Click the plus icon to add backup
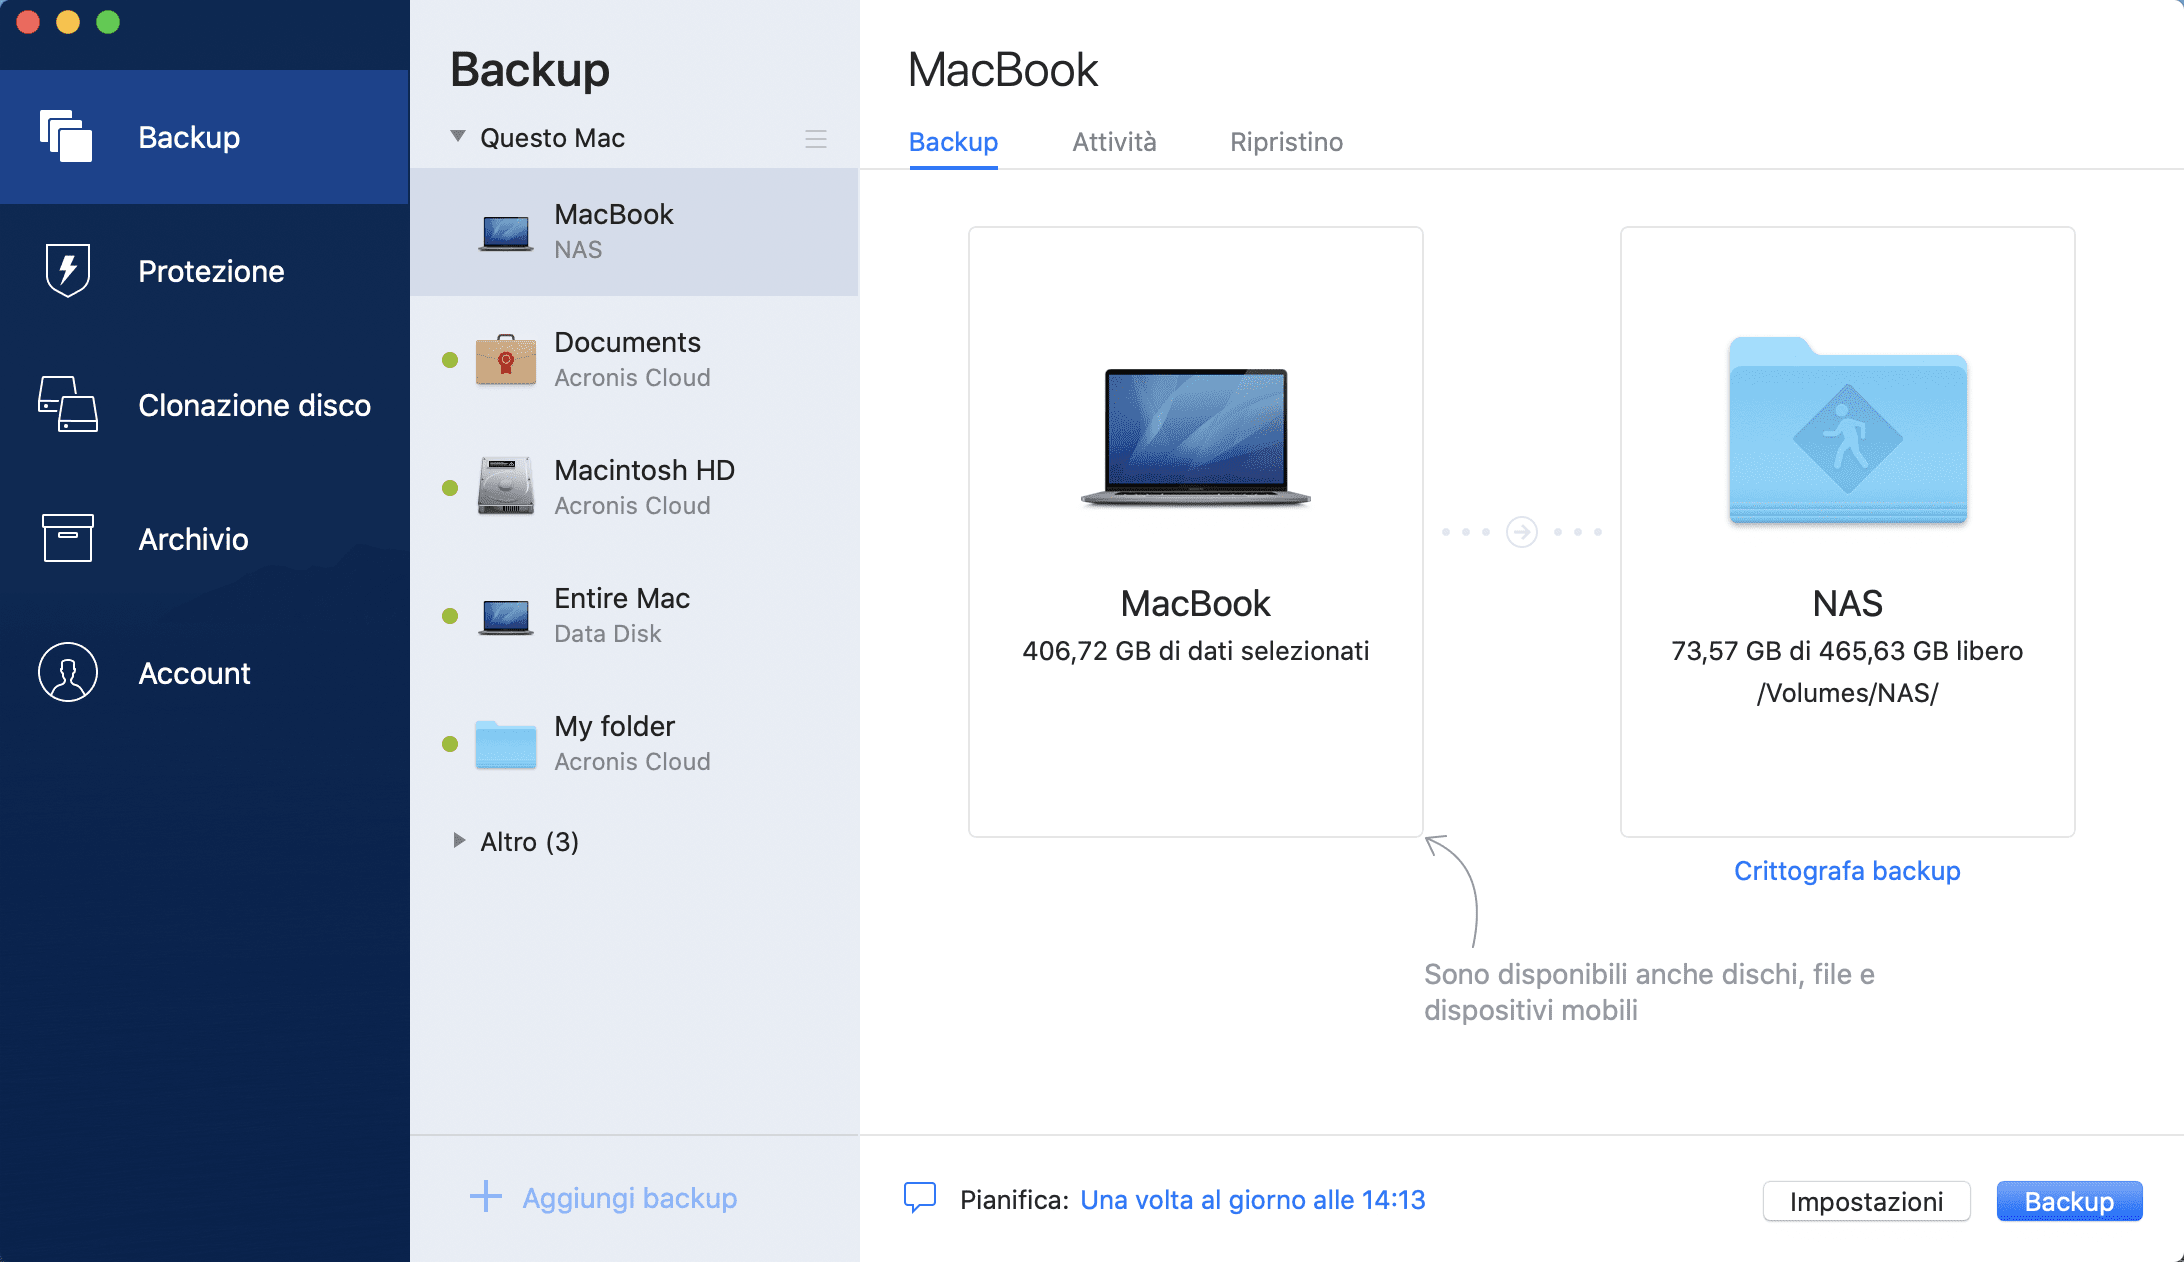Image resolution: width=2184 pixels, height=1262 pixels. pos(486,1196)
